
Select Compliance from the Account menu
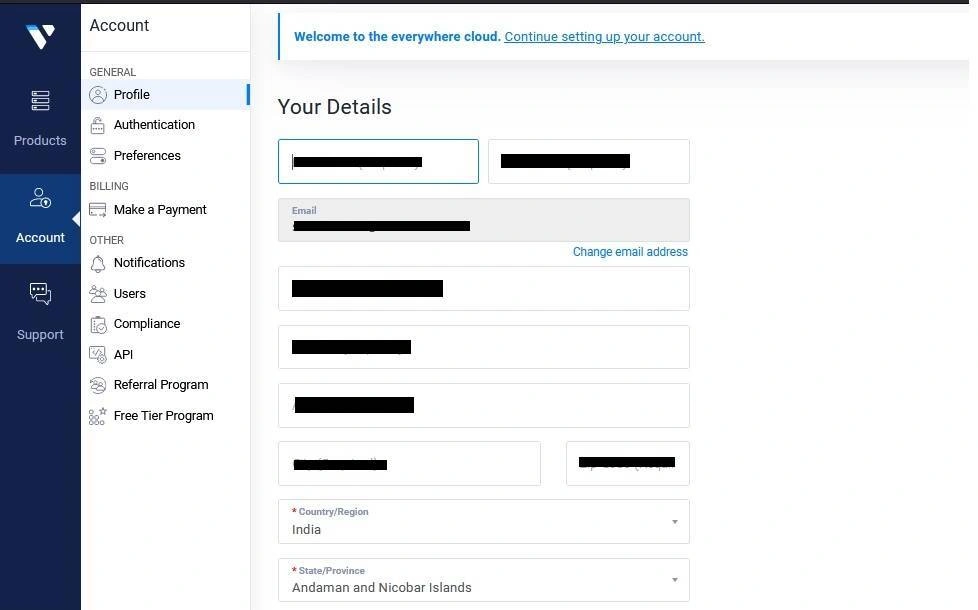[x=146, y=323]
